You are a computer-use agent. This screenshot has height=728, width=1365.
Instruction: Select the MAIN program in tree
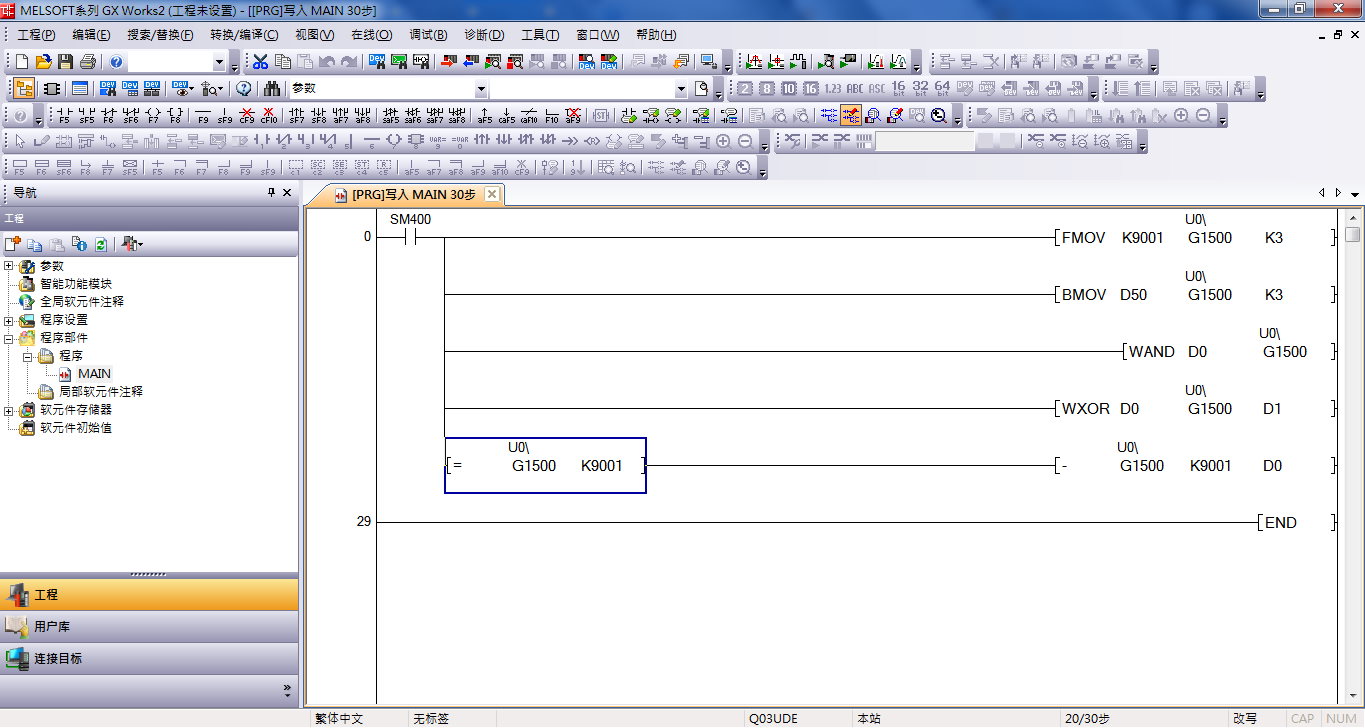[94, 373]
